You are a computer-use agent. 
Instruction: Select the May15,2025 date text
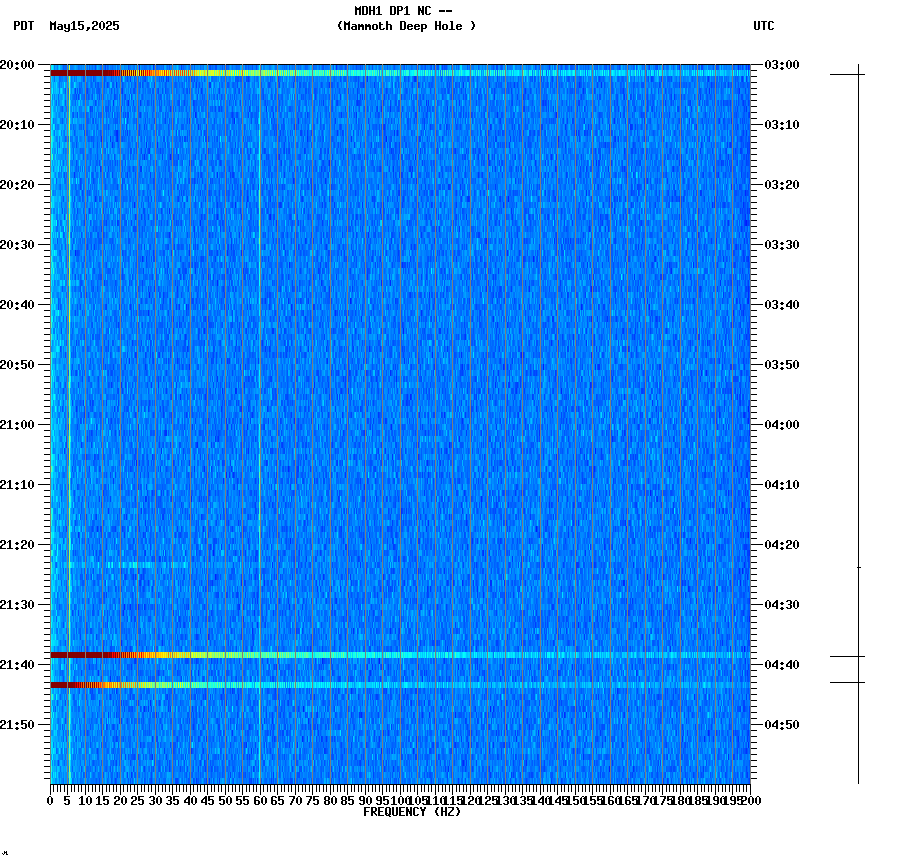(x=84, y=27)
